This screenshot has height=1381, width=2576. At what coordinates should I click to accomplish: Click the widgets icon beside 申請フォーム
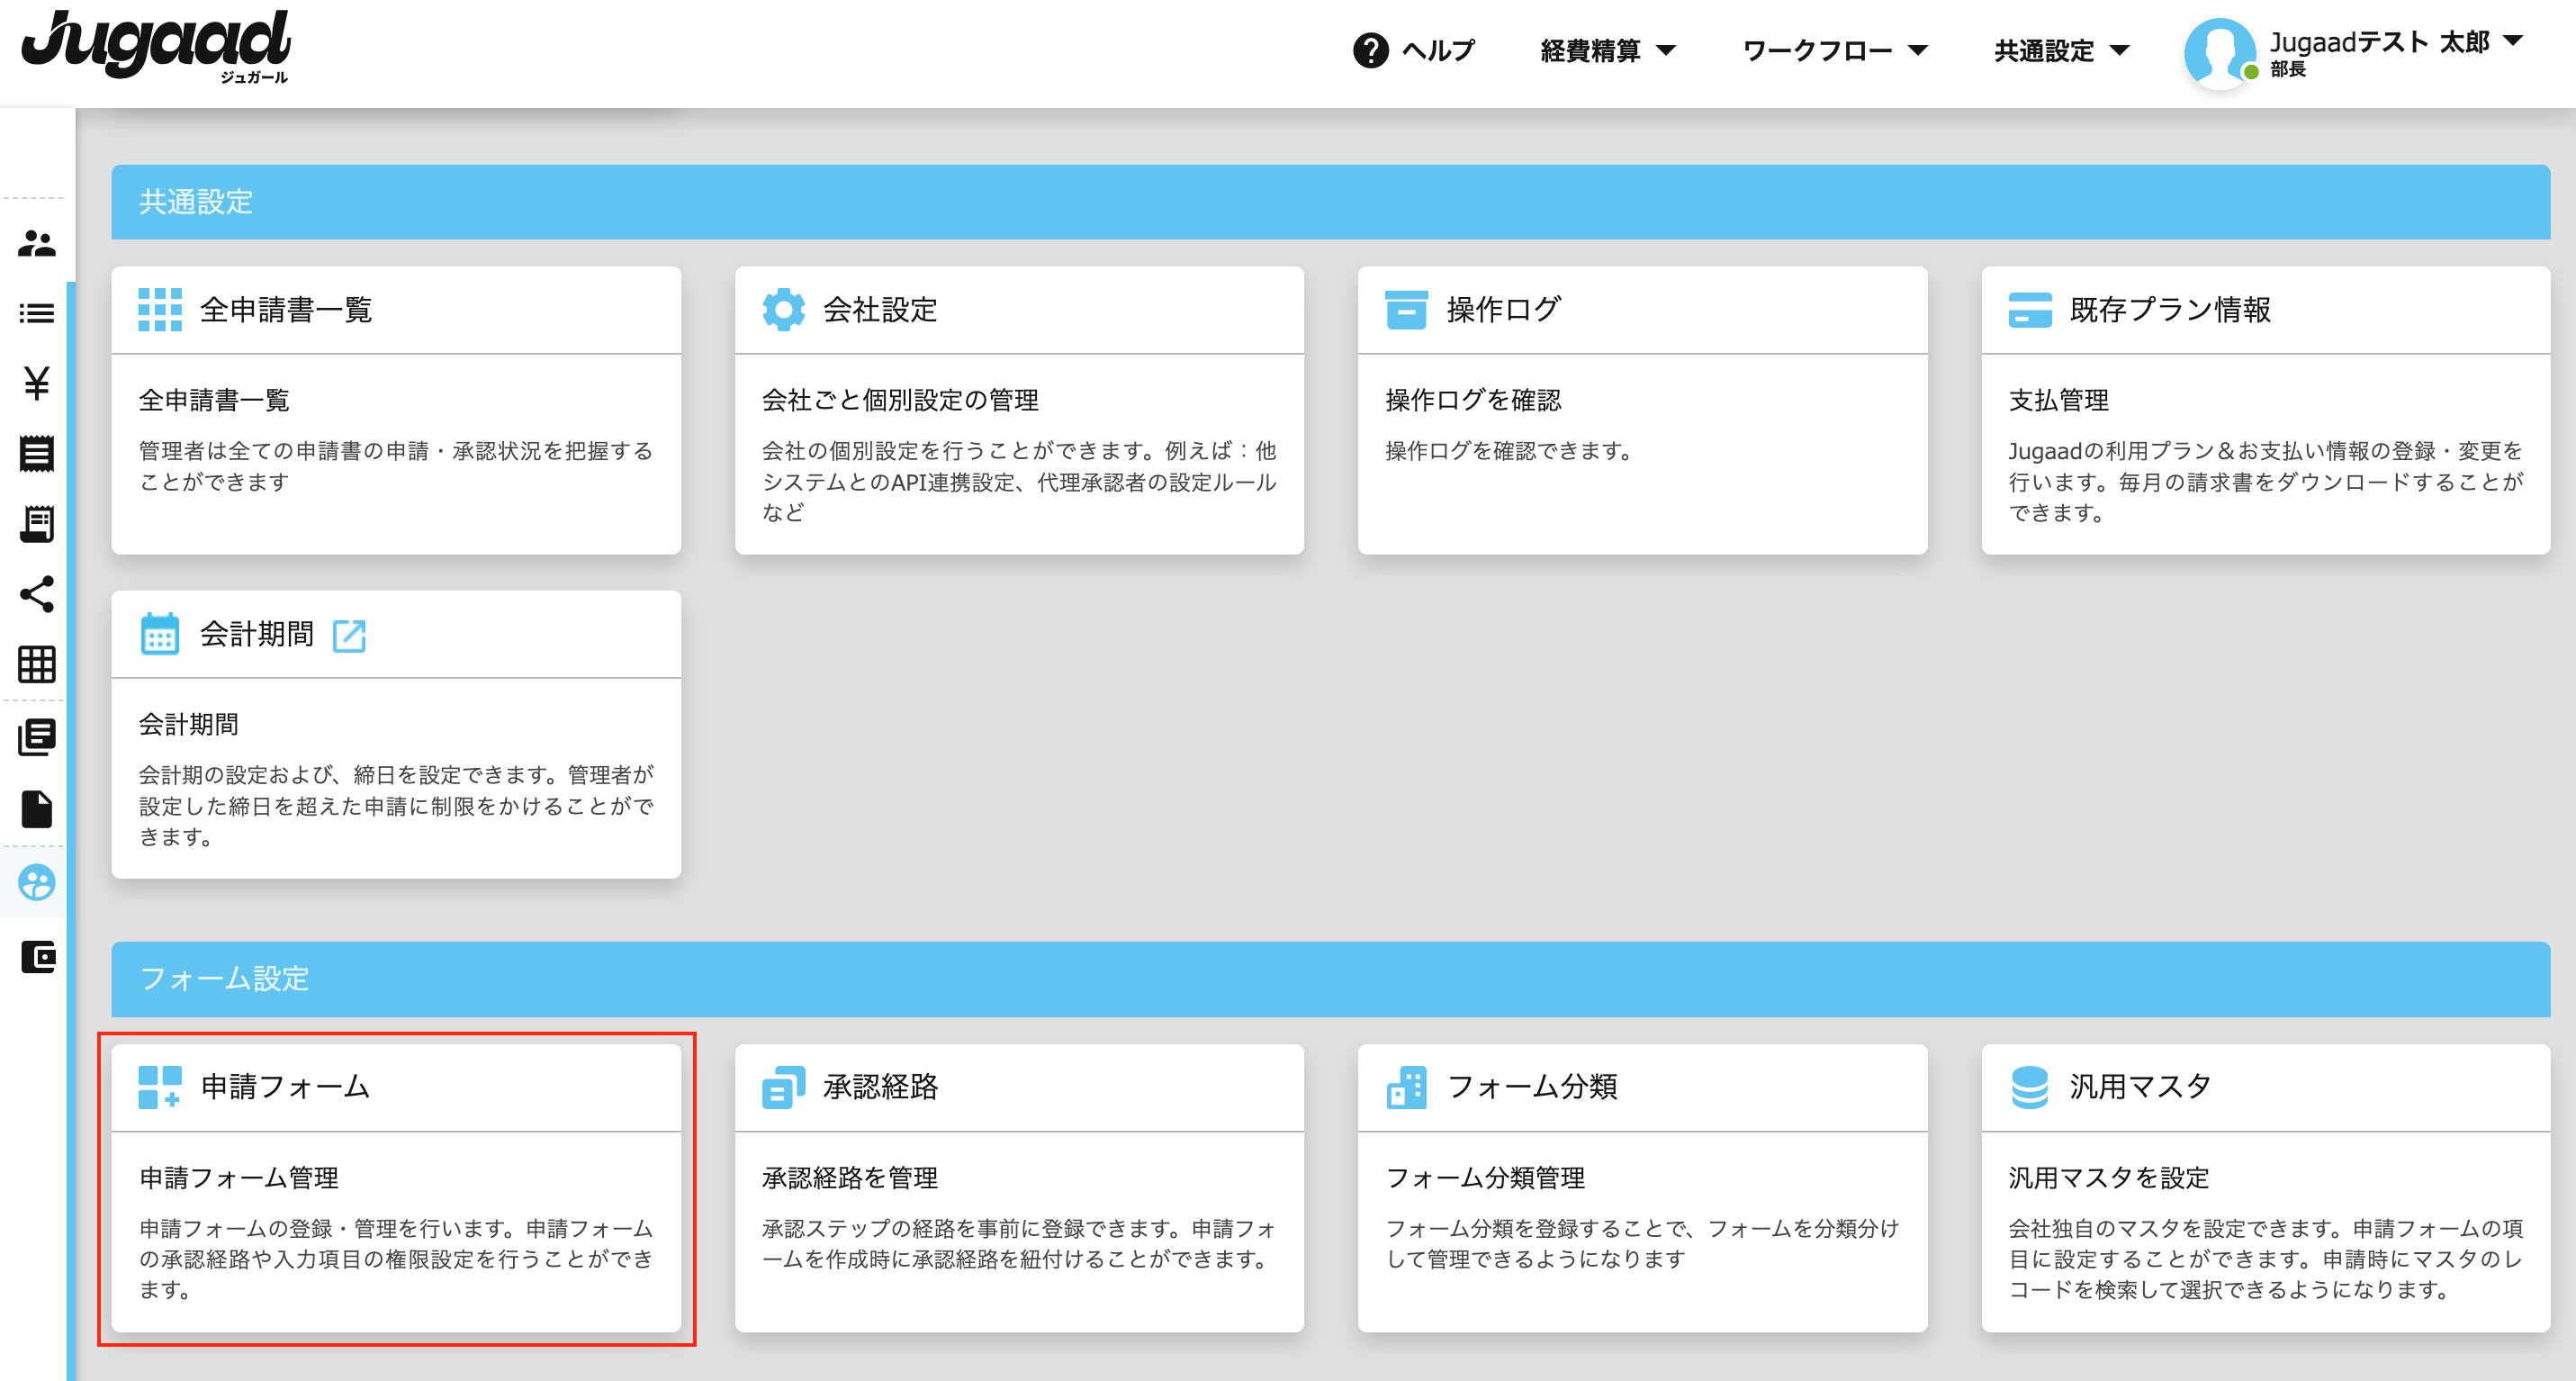(160, 1087)
